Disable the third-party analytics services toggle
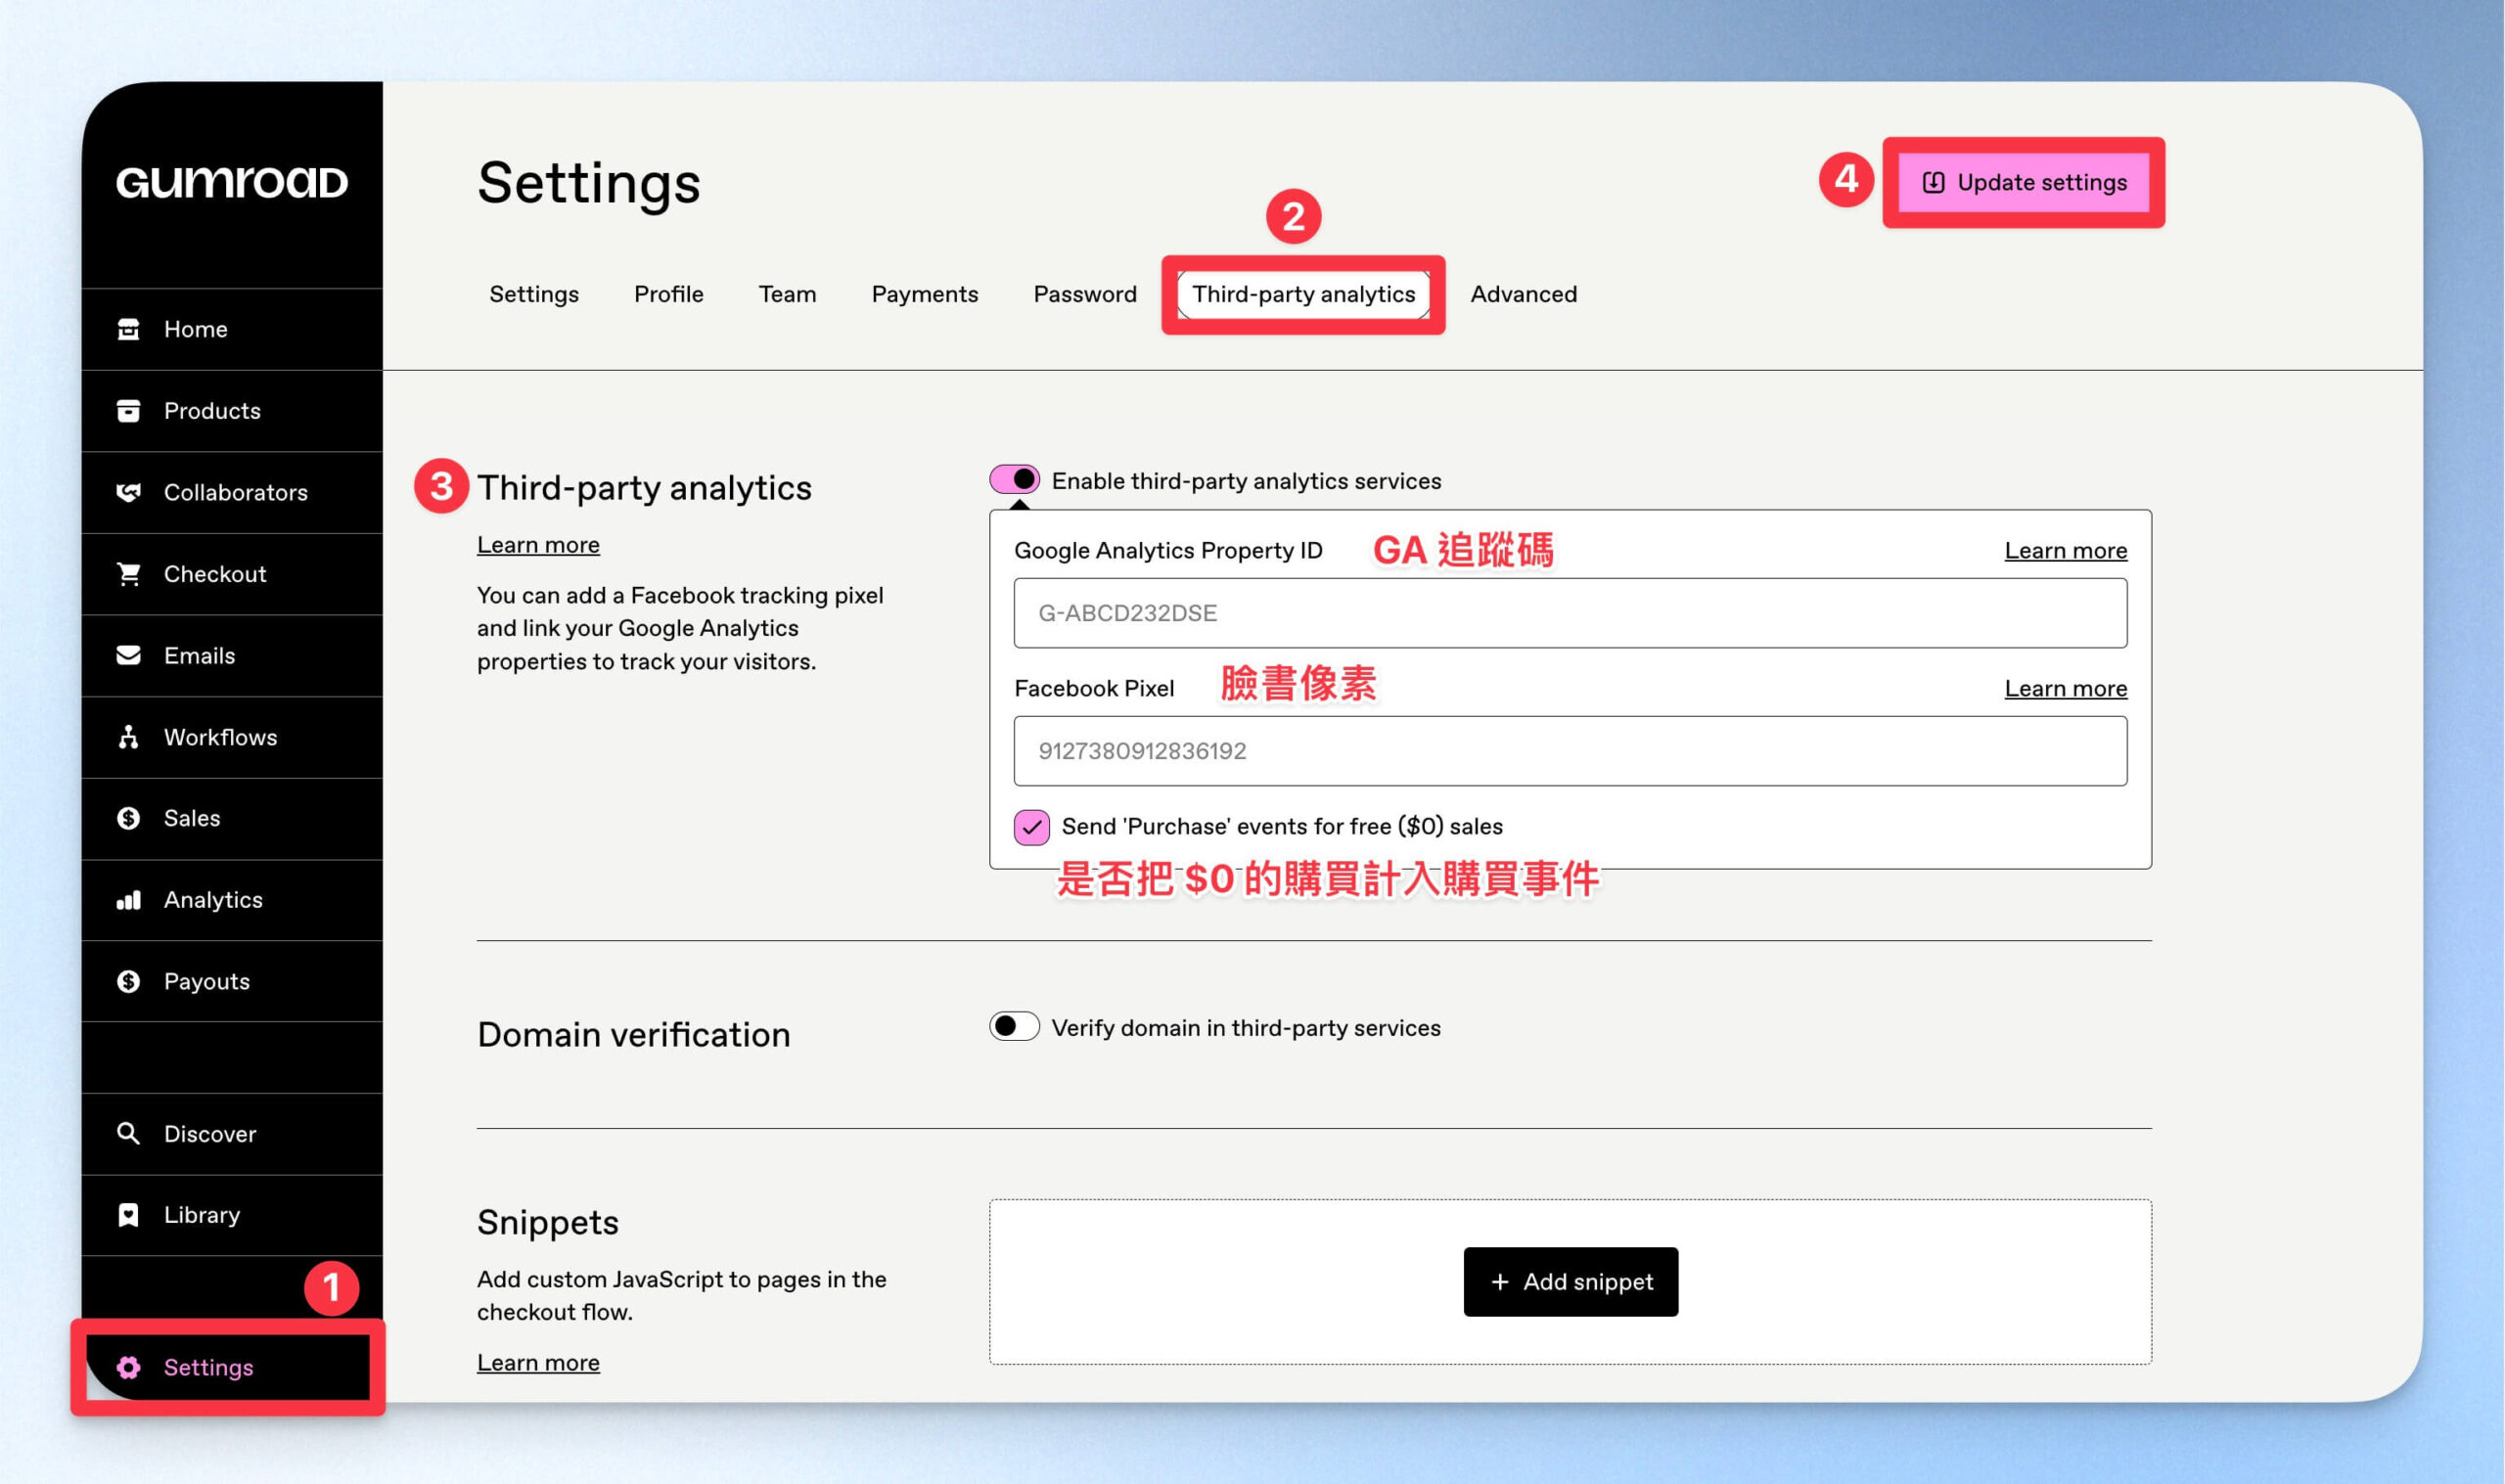This screenshot has height=1484, width=2505. coord(1014,480)
